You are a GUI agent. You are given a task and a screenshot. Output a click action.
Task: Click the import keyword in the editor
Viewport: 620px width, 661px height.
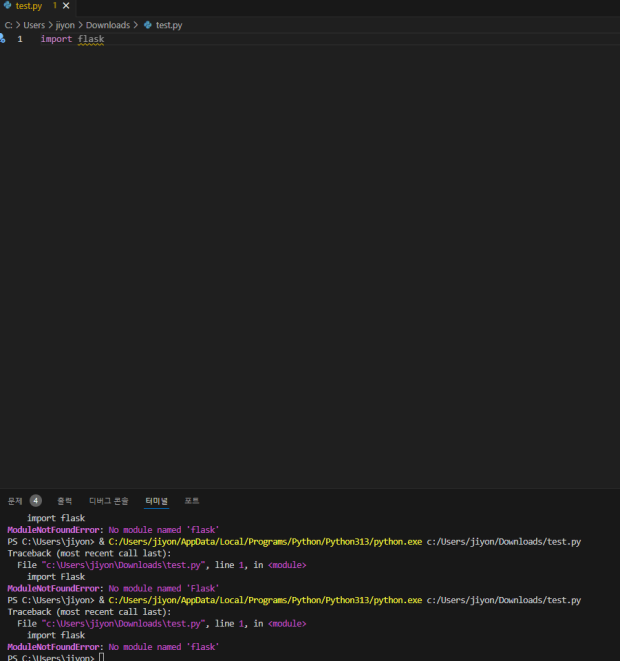pyautogui.click(x=56, y=39)
